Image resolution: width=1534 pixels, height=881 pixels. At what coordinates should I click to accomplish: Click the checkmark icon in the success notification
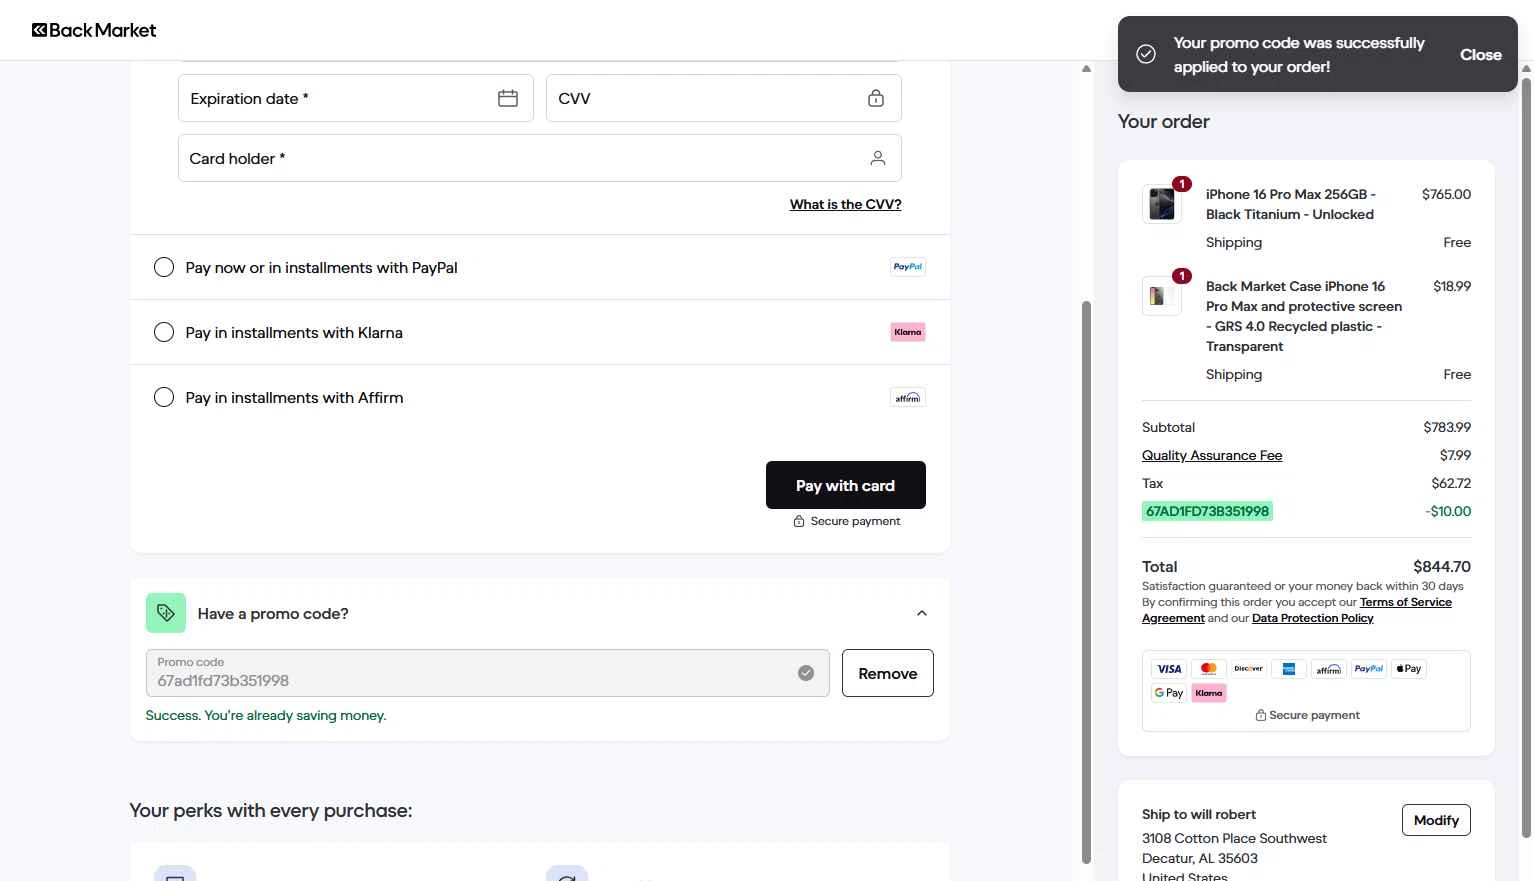click(x=1146, y=54)
